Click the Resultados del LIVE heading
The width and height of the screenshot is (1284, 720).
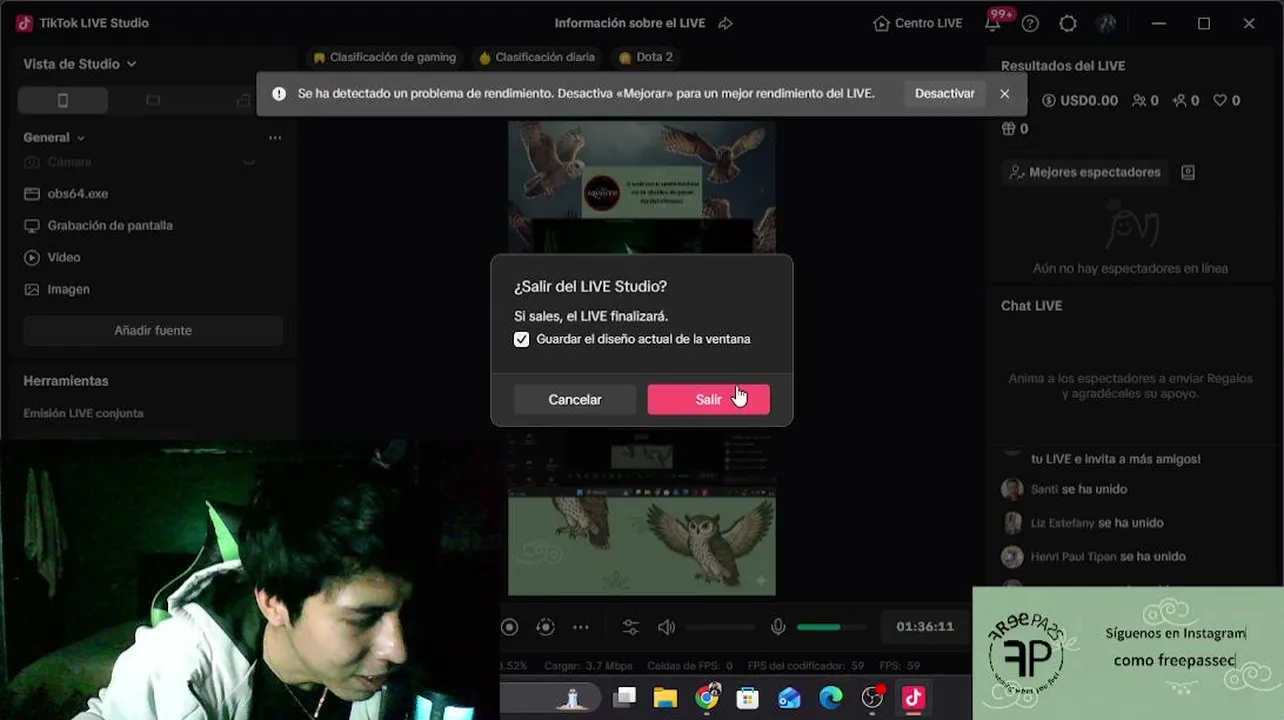tap(1063, 66)
